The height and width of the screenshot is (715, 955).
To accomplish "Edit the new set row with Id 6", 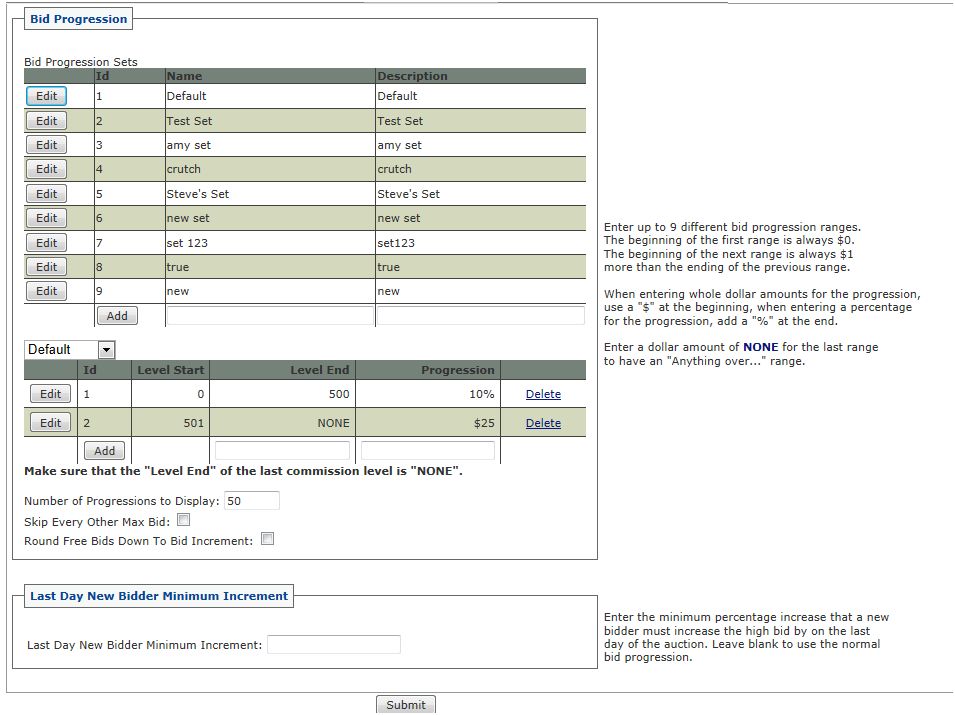I will (46, 218).
